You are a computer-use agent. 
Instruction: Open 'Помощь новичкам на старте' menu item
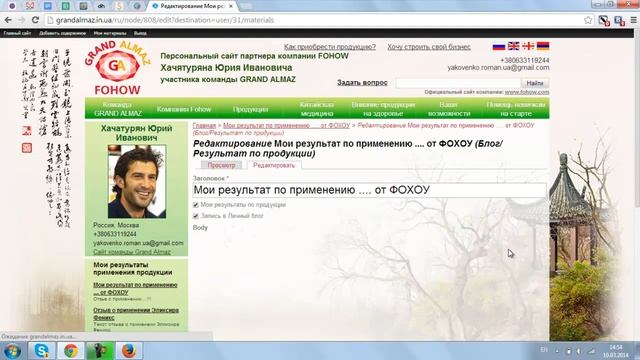[516, 109]
